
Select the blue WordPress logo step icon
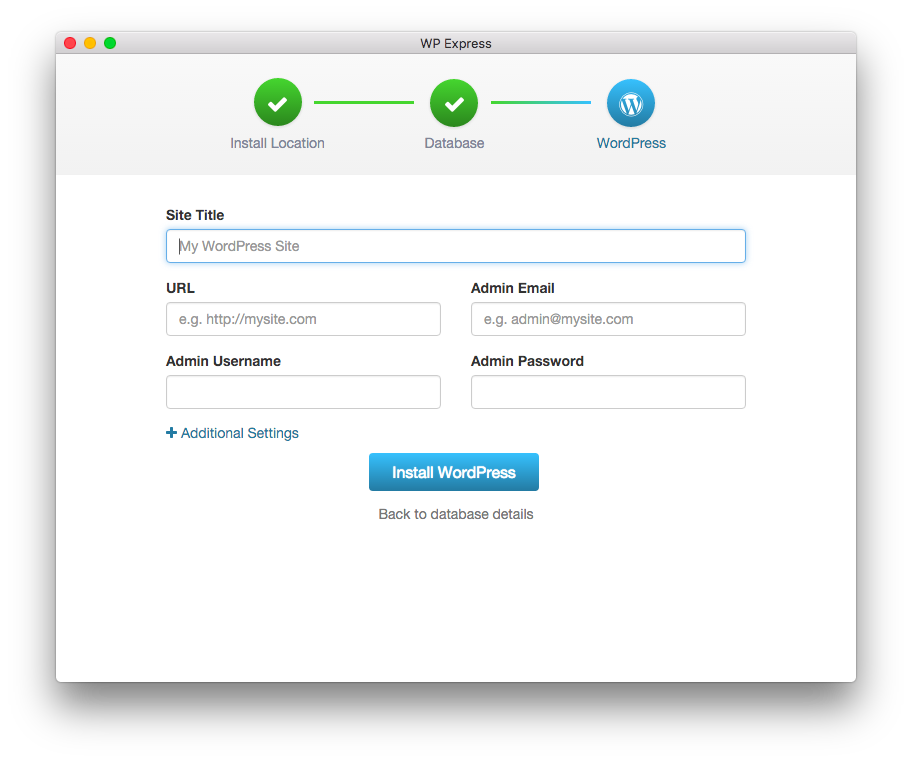[631, 103]
